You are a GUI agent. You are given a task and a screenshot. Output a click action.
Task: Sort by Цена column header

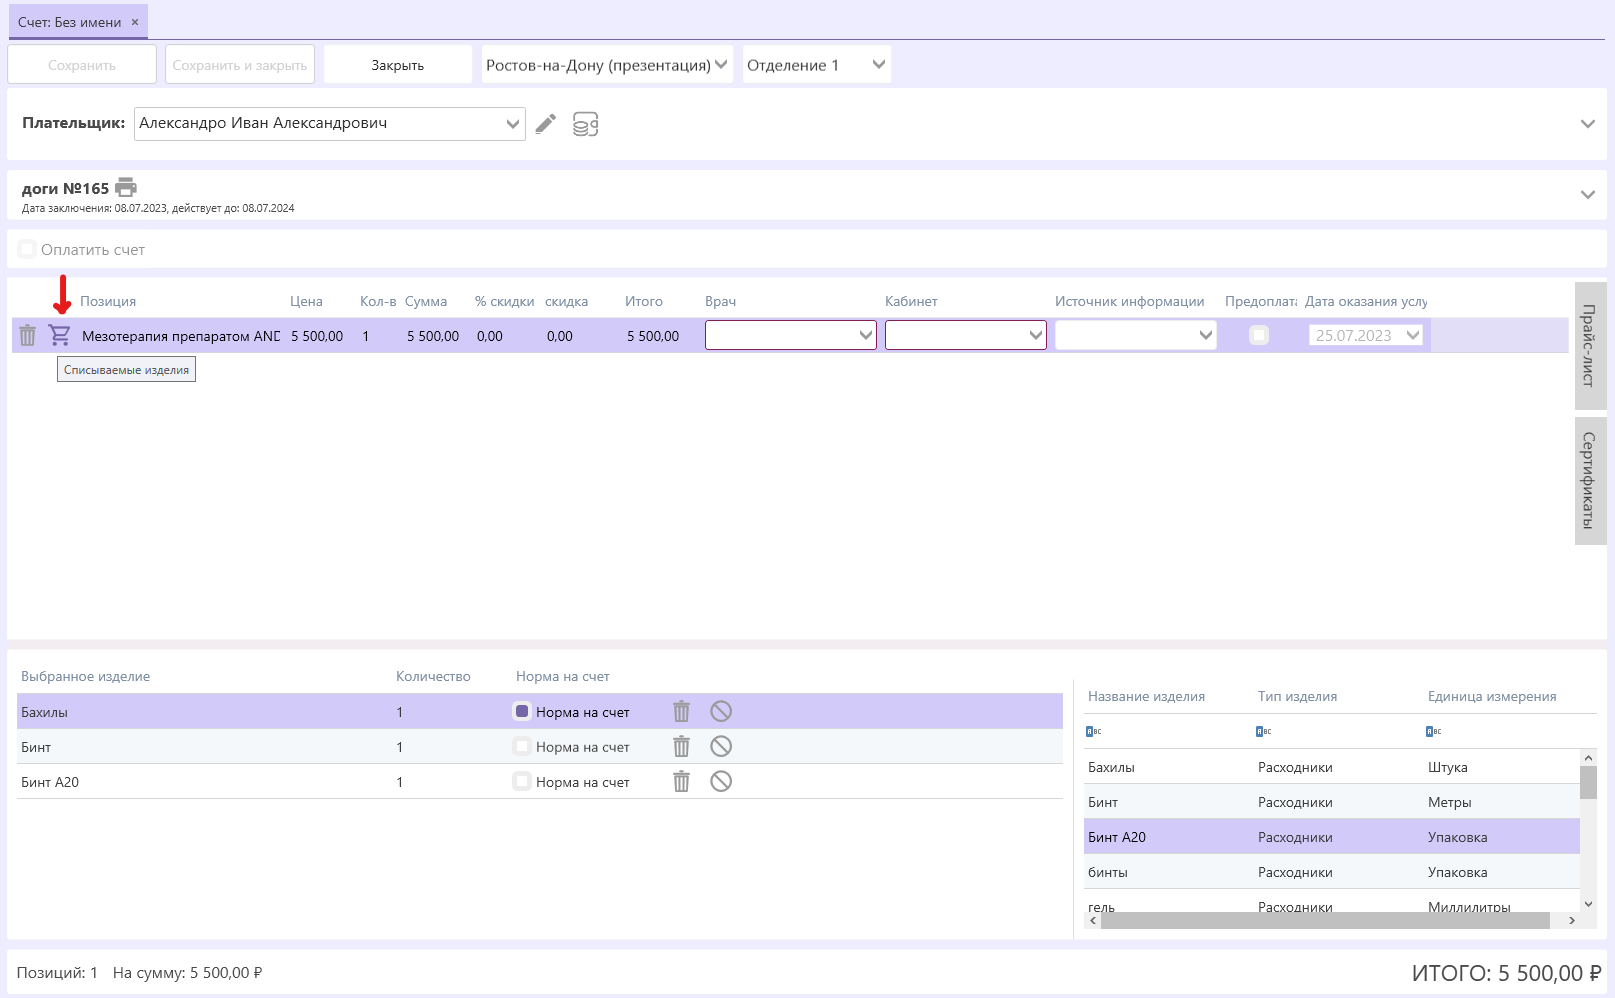[306, 301]
